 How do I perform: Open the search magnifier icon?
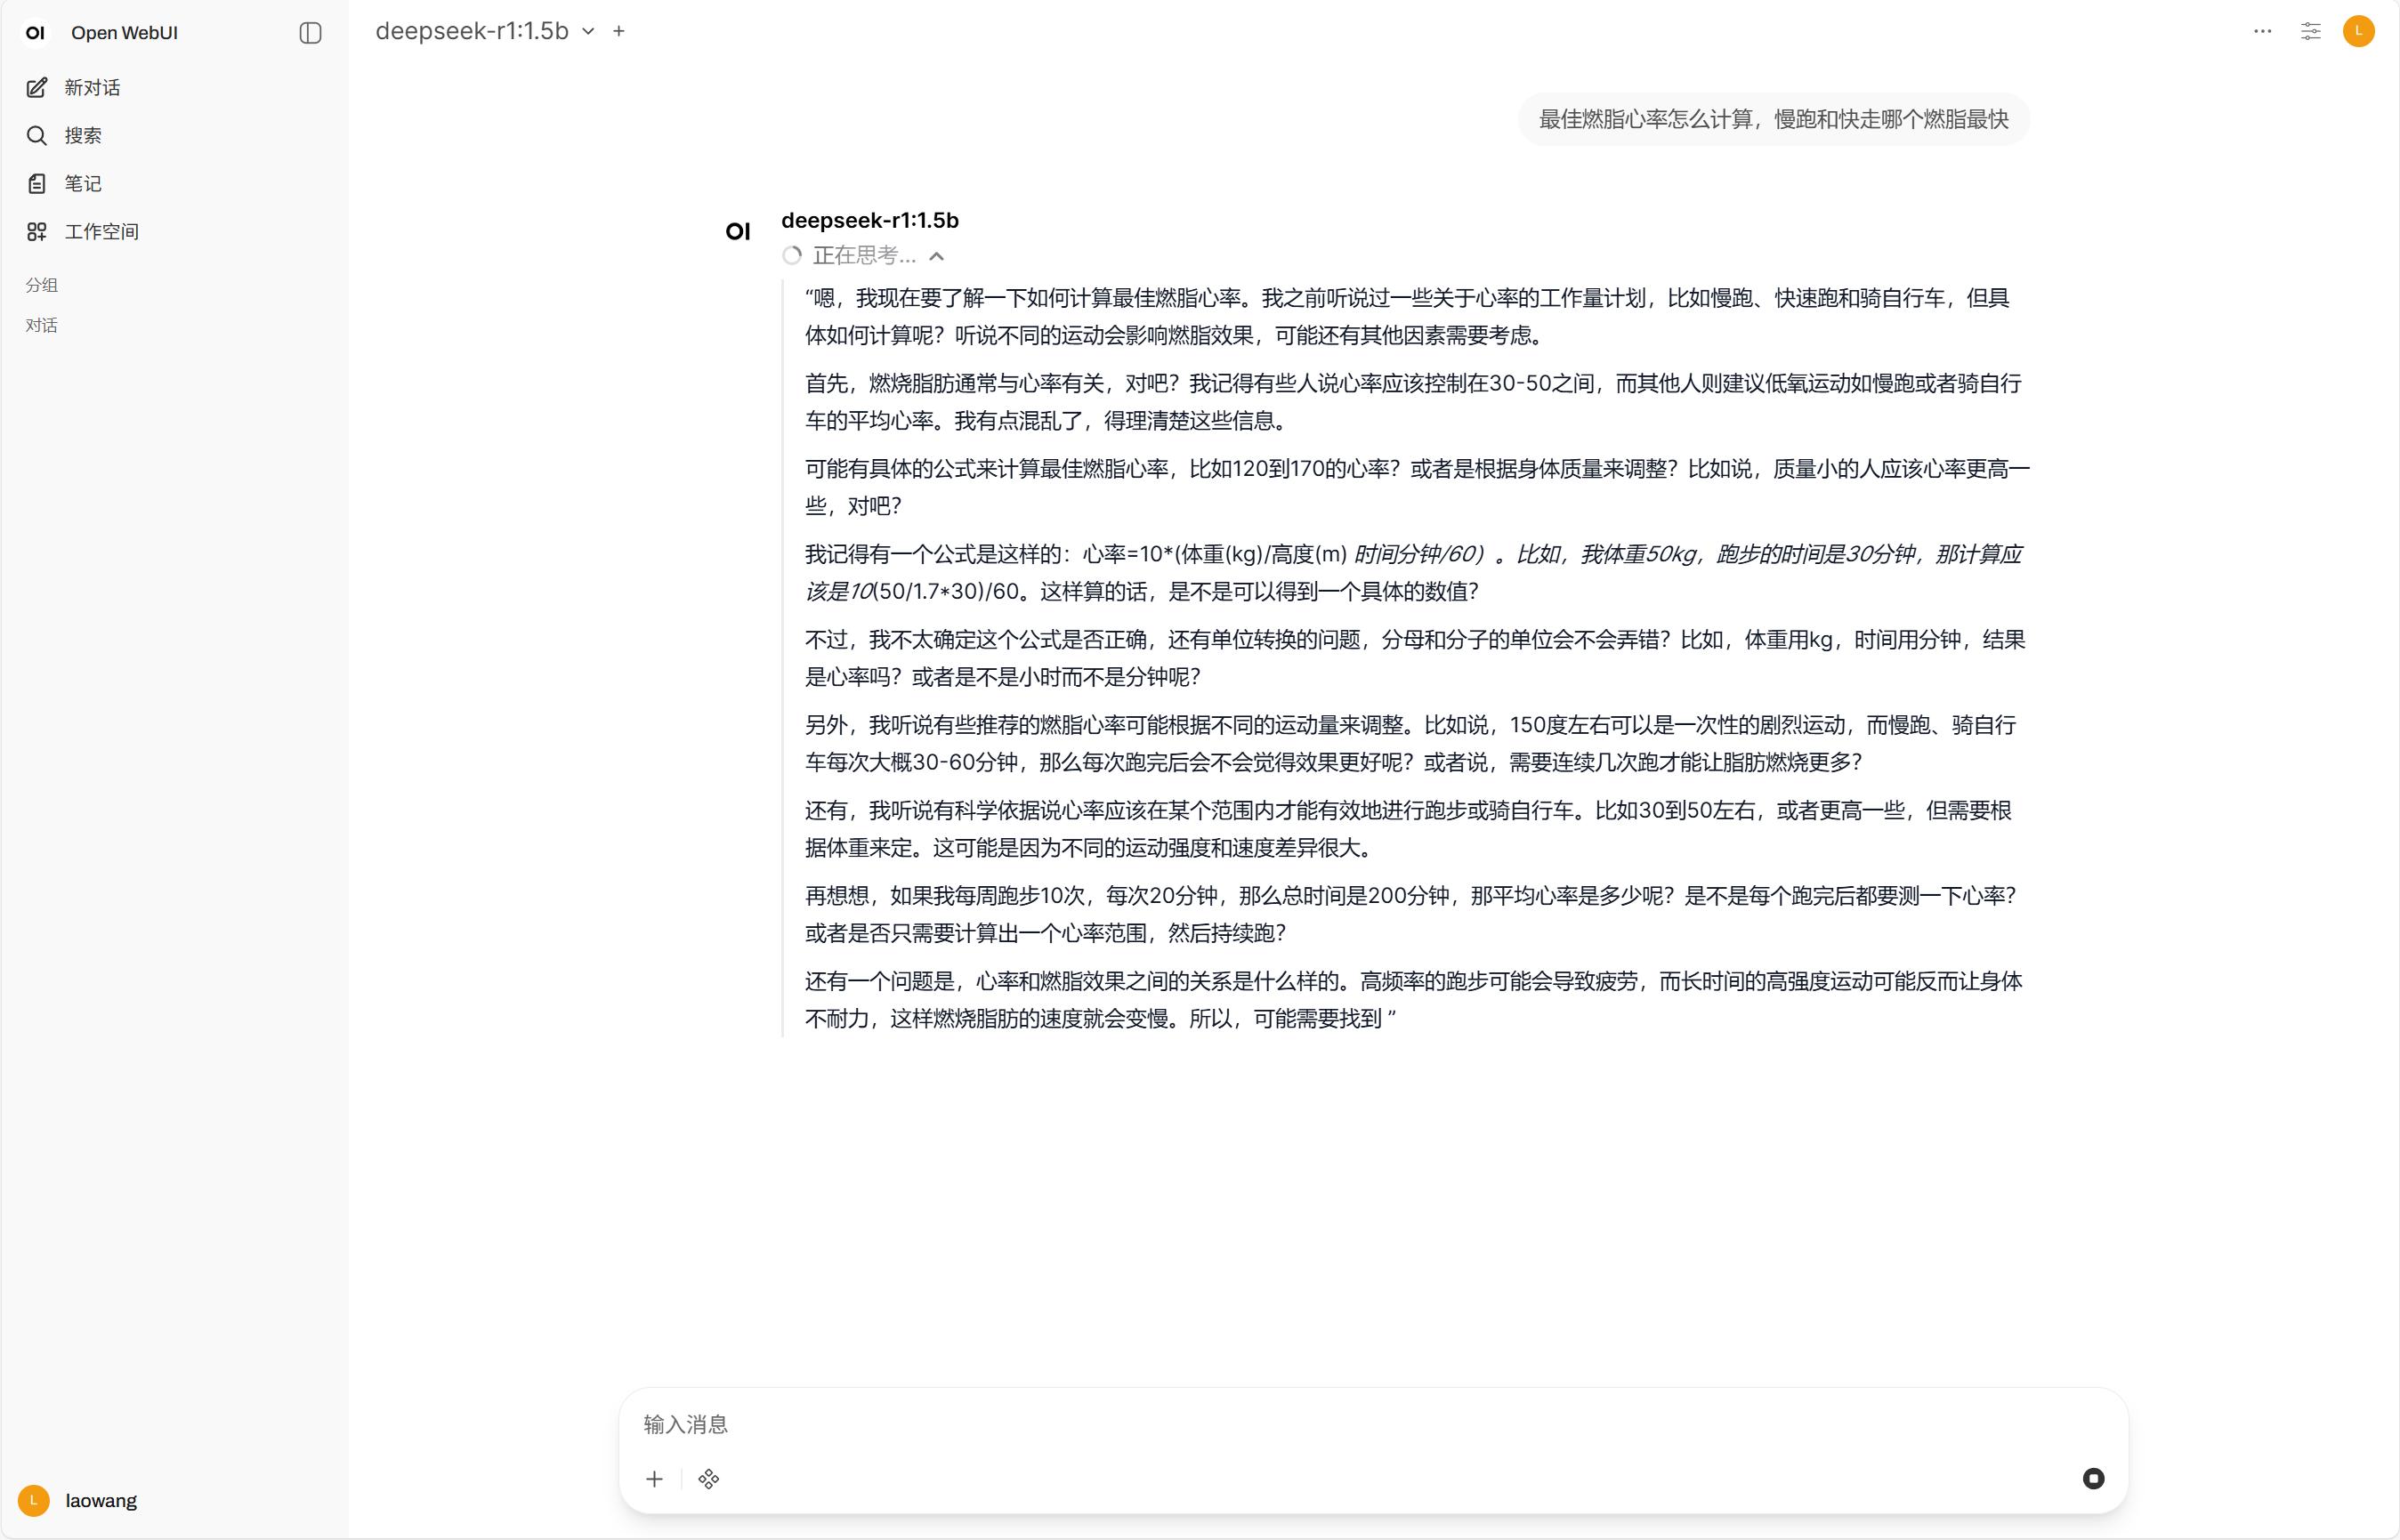pyautogui.click(x=37, y=136)
